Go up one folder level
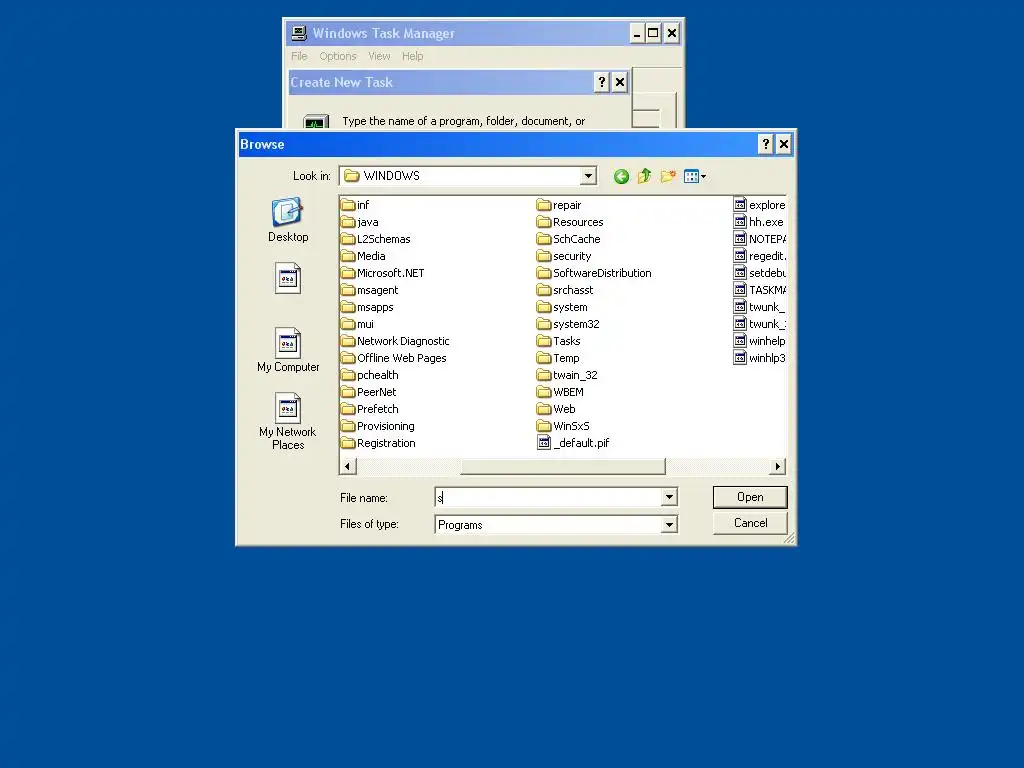 [645, 176]
